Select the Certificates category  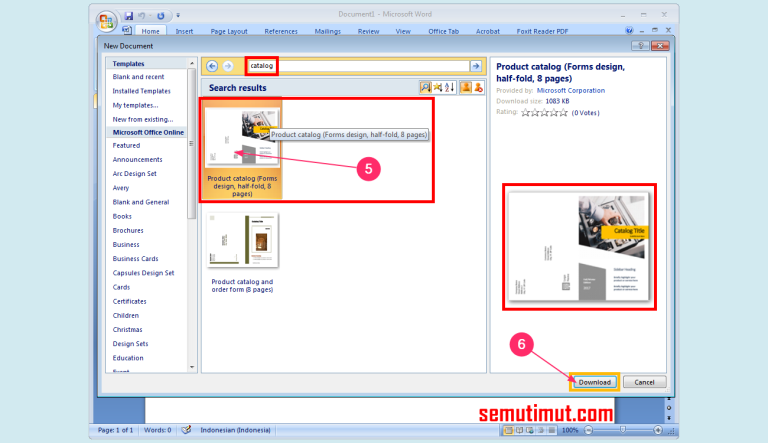tap(129, 301)
